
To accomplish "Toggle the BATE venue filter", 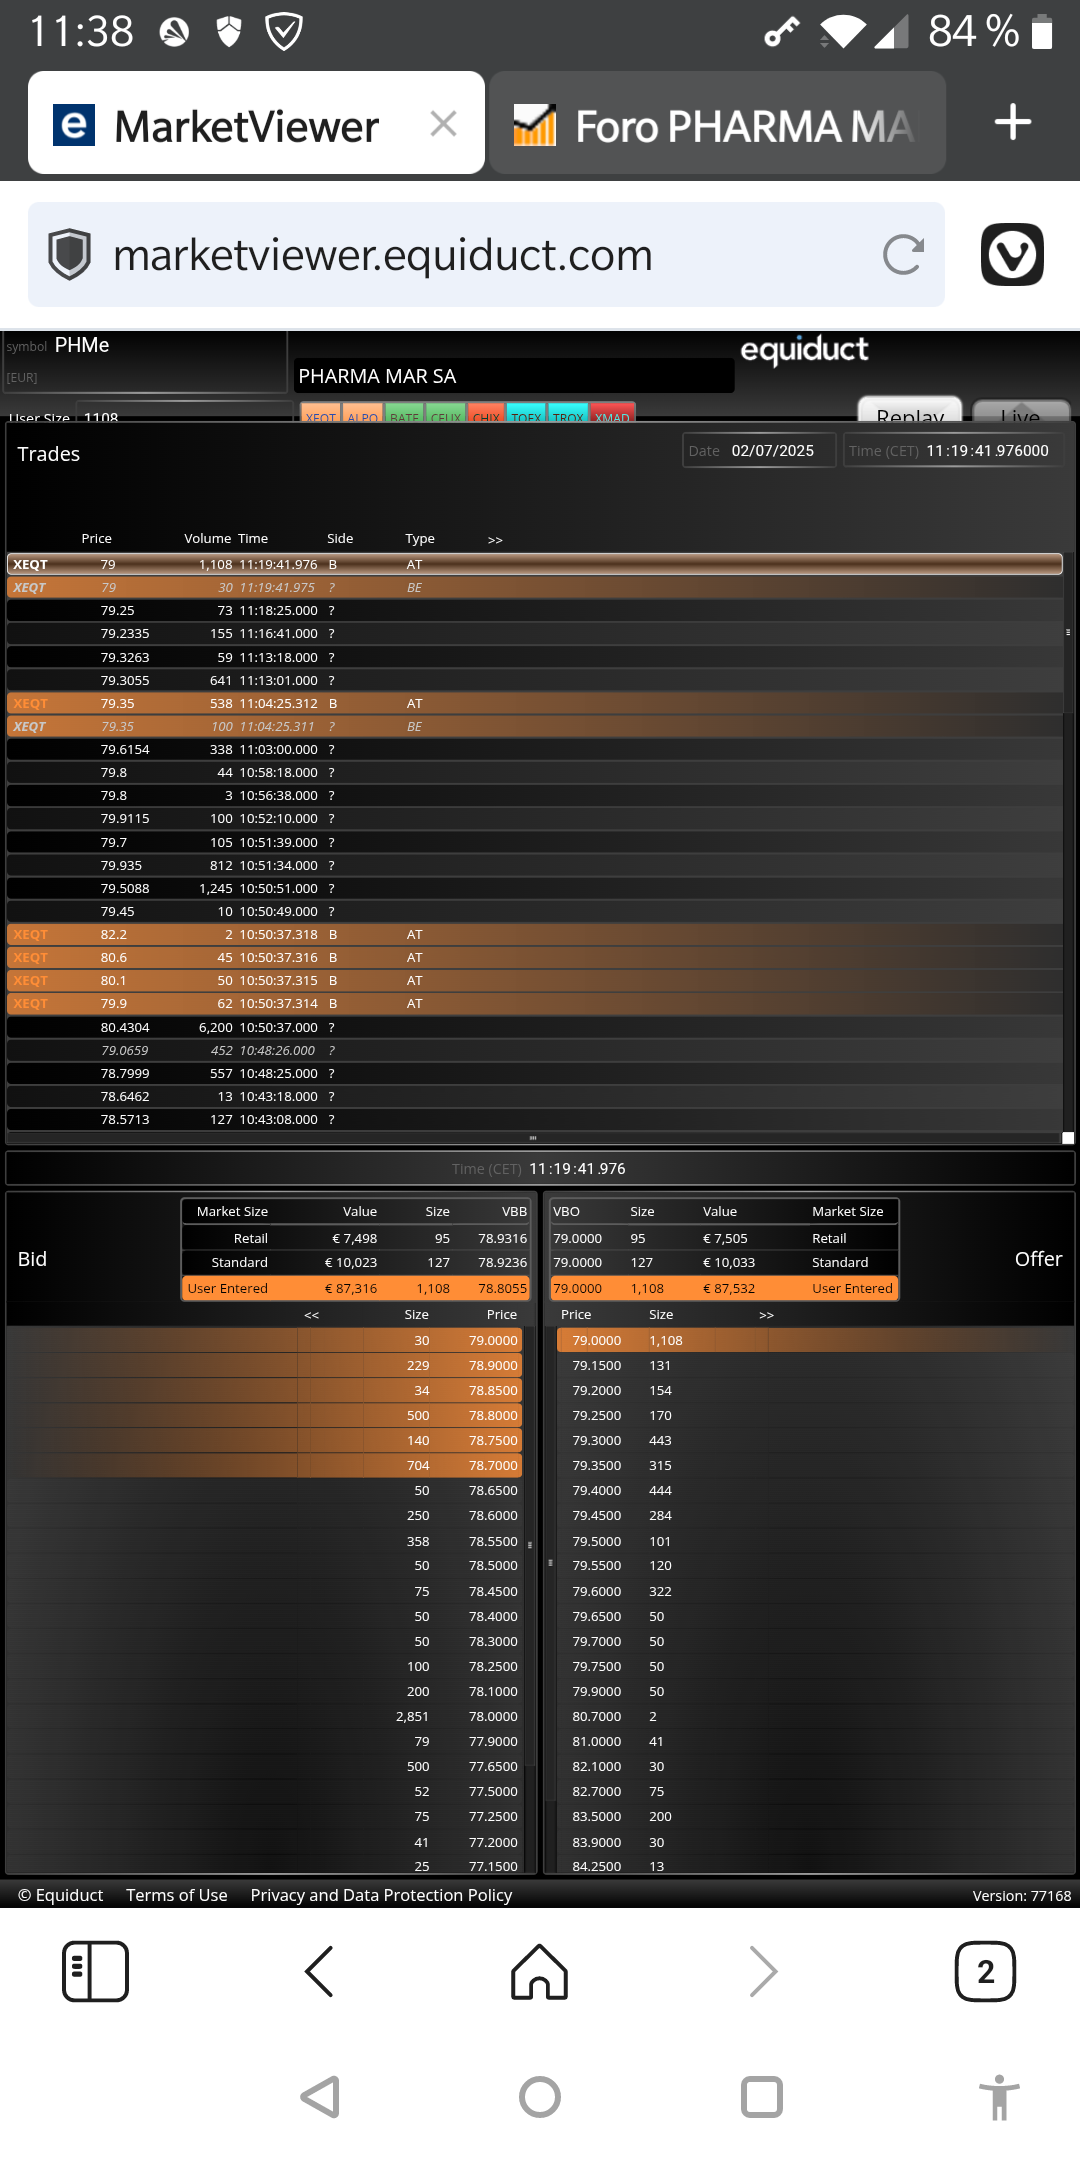I will pyautogui.click(x=405, y=414).
